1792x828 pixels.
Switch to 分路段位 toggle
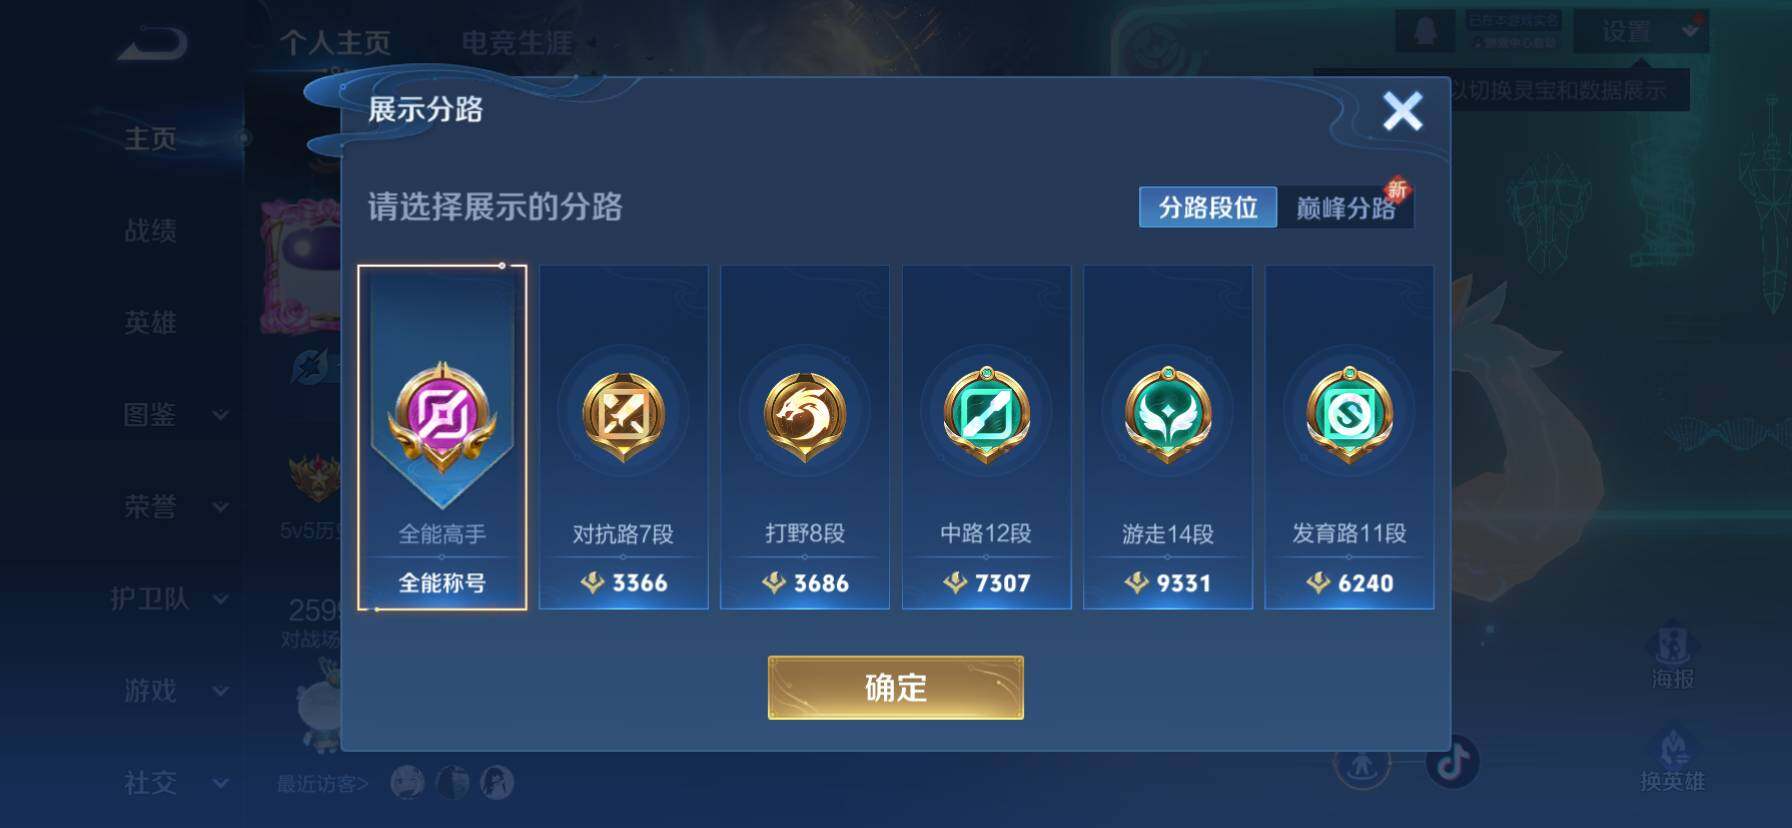pos(1208,207)
